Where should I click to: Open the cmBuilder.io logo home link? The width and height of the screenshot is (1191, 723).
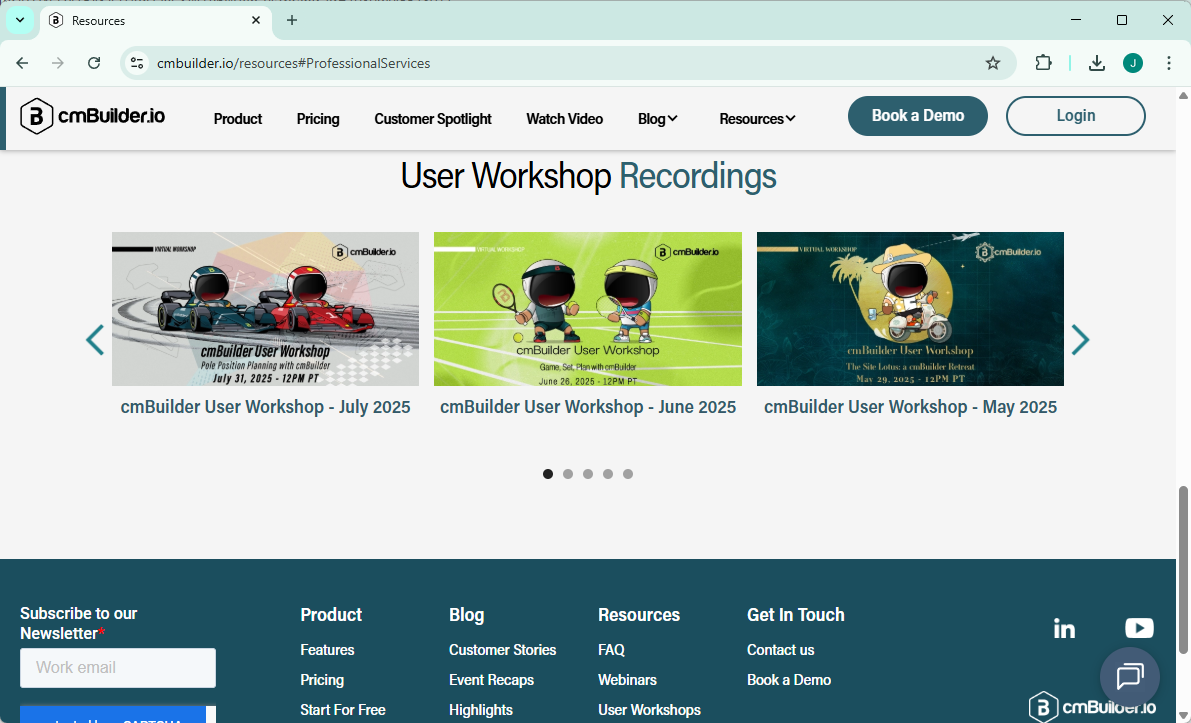(x=92, y=116)
